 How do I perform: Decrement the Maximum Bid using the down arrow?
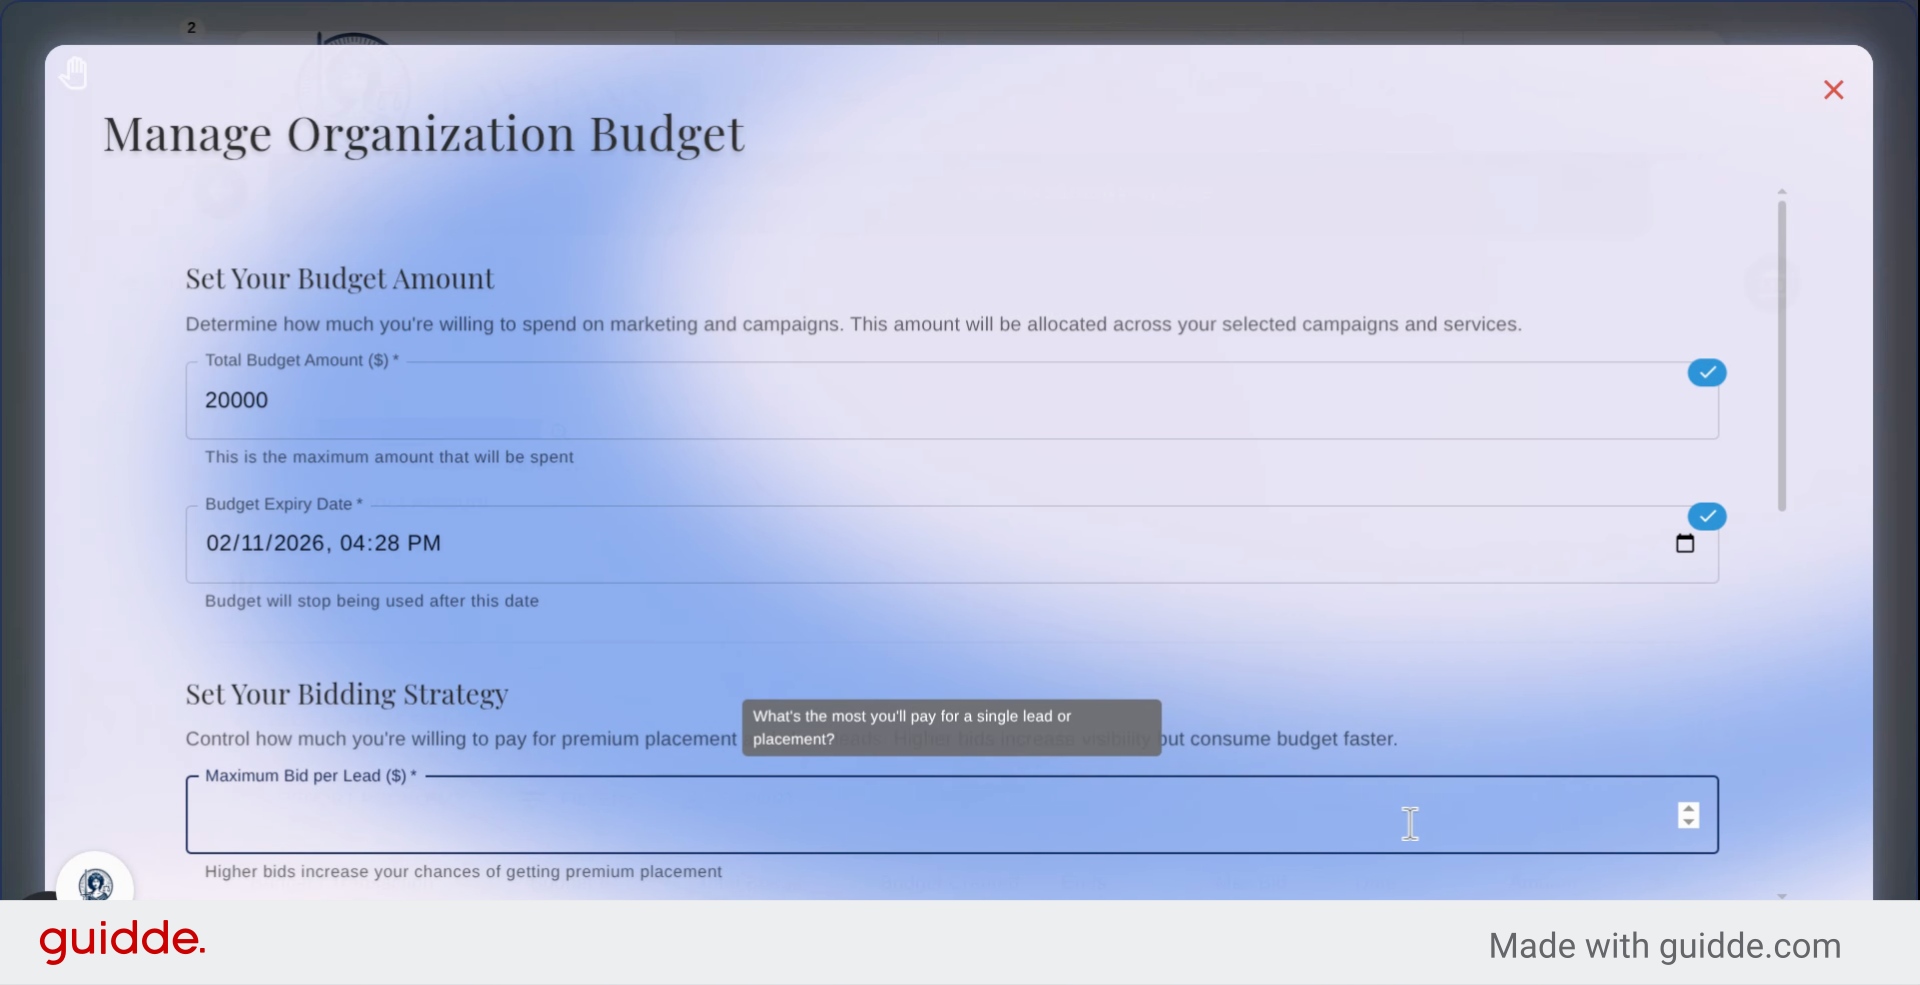1688,823
